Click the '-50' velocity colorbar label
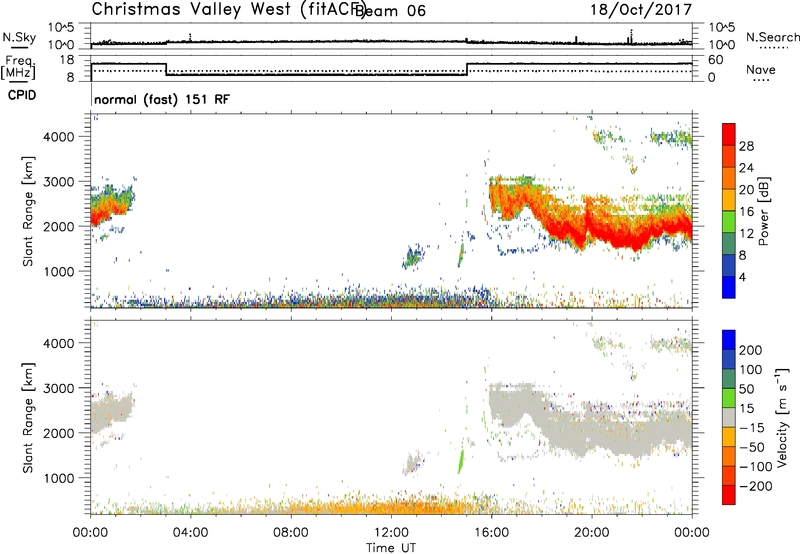 pyautogui.click(x=752, y=447)
